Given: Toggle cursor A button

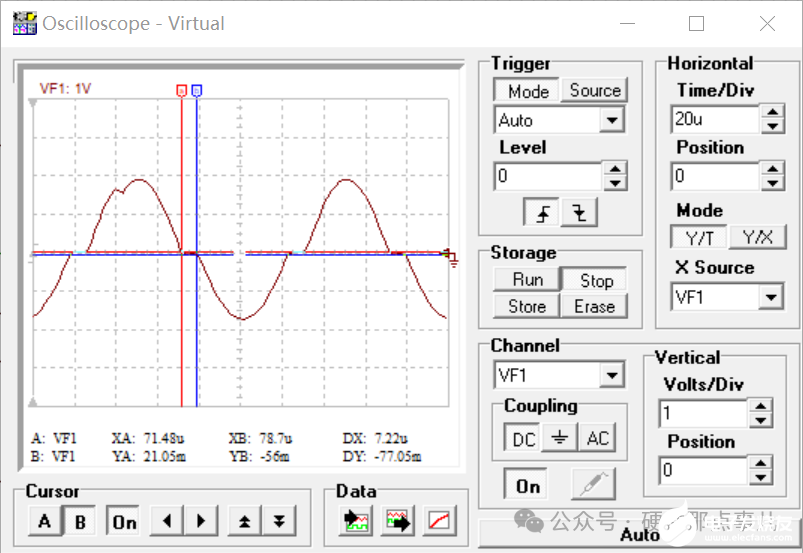Looking at the screenshot, I should pos(45,521).
